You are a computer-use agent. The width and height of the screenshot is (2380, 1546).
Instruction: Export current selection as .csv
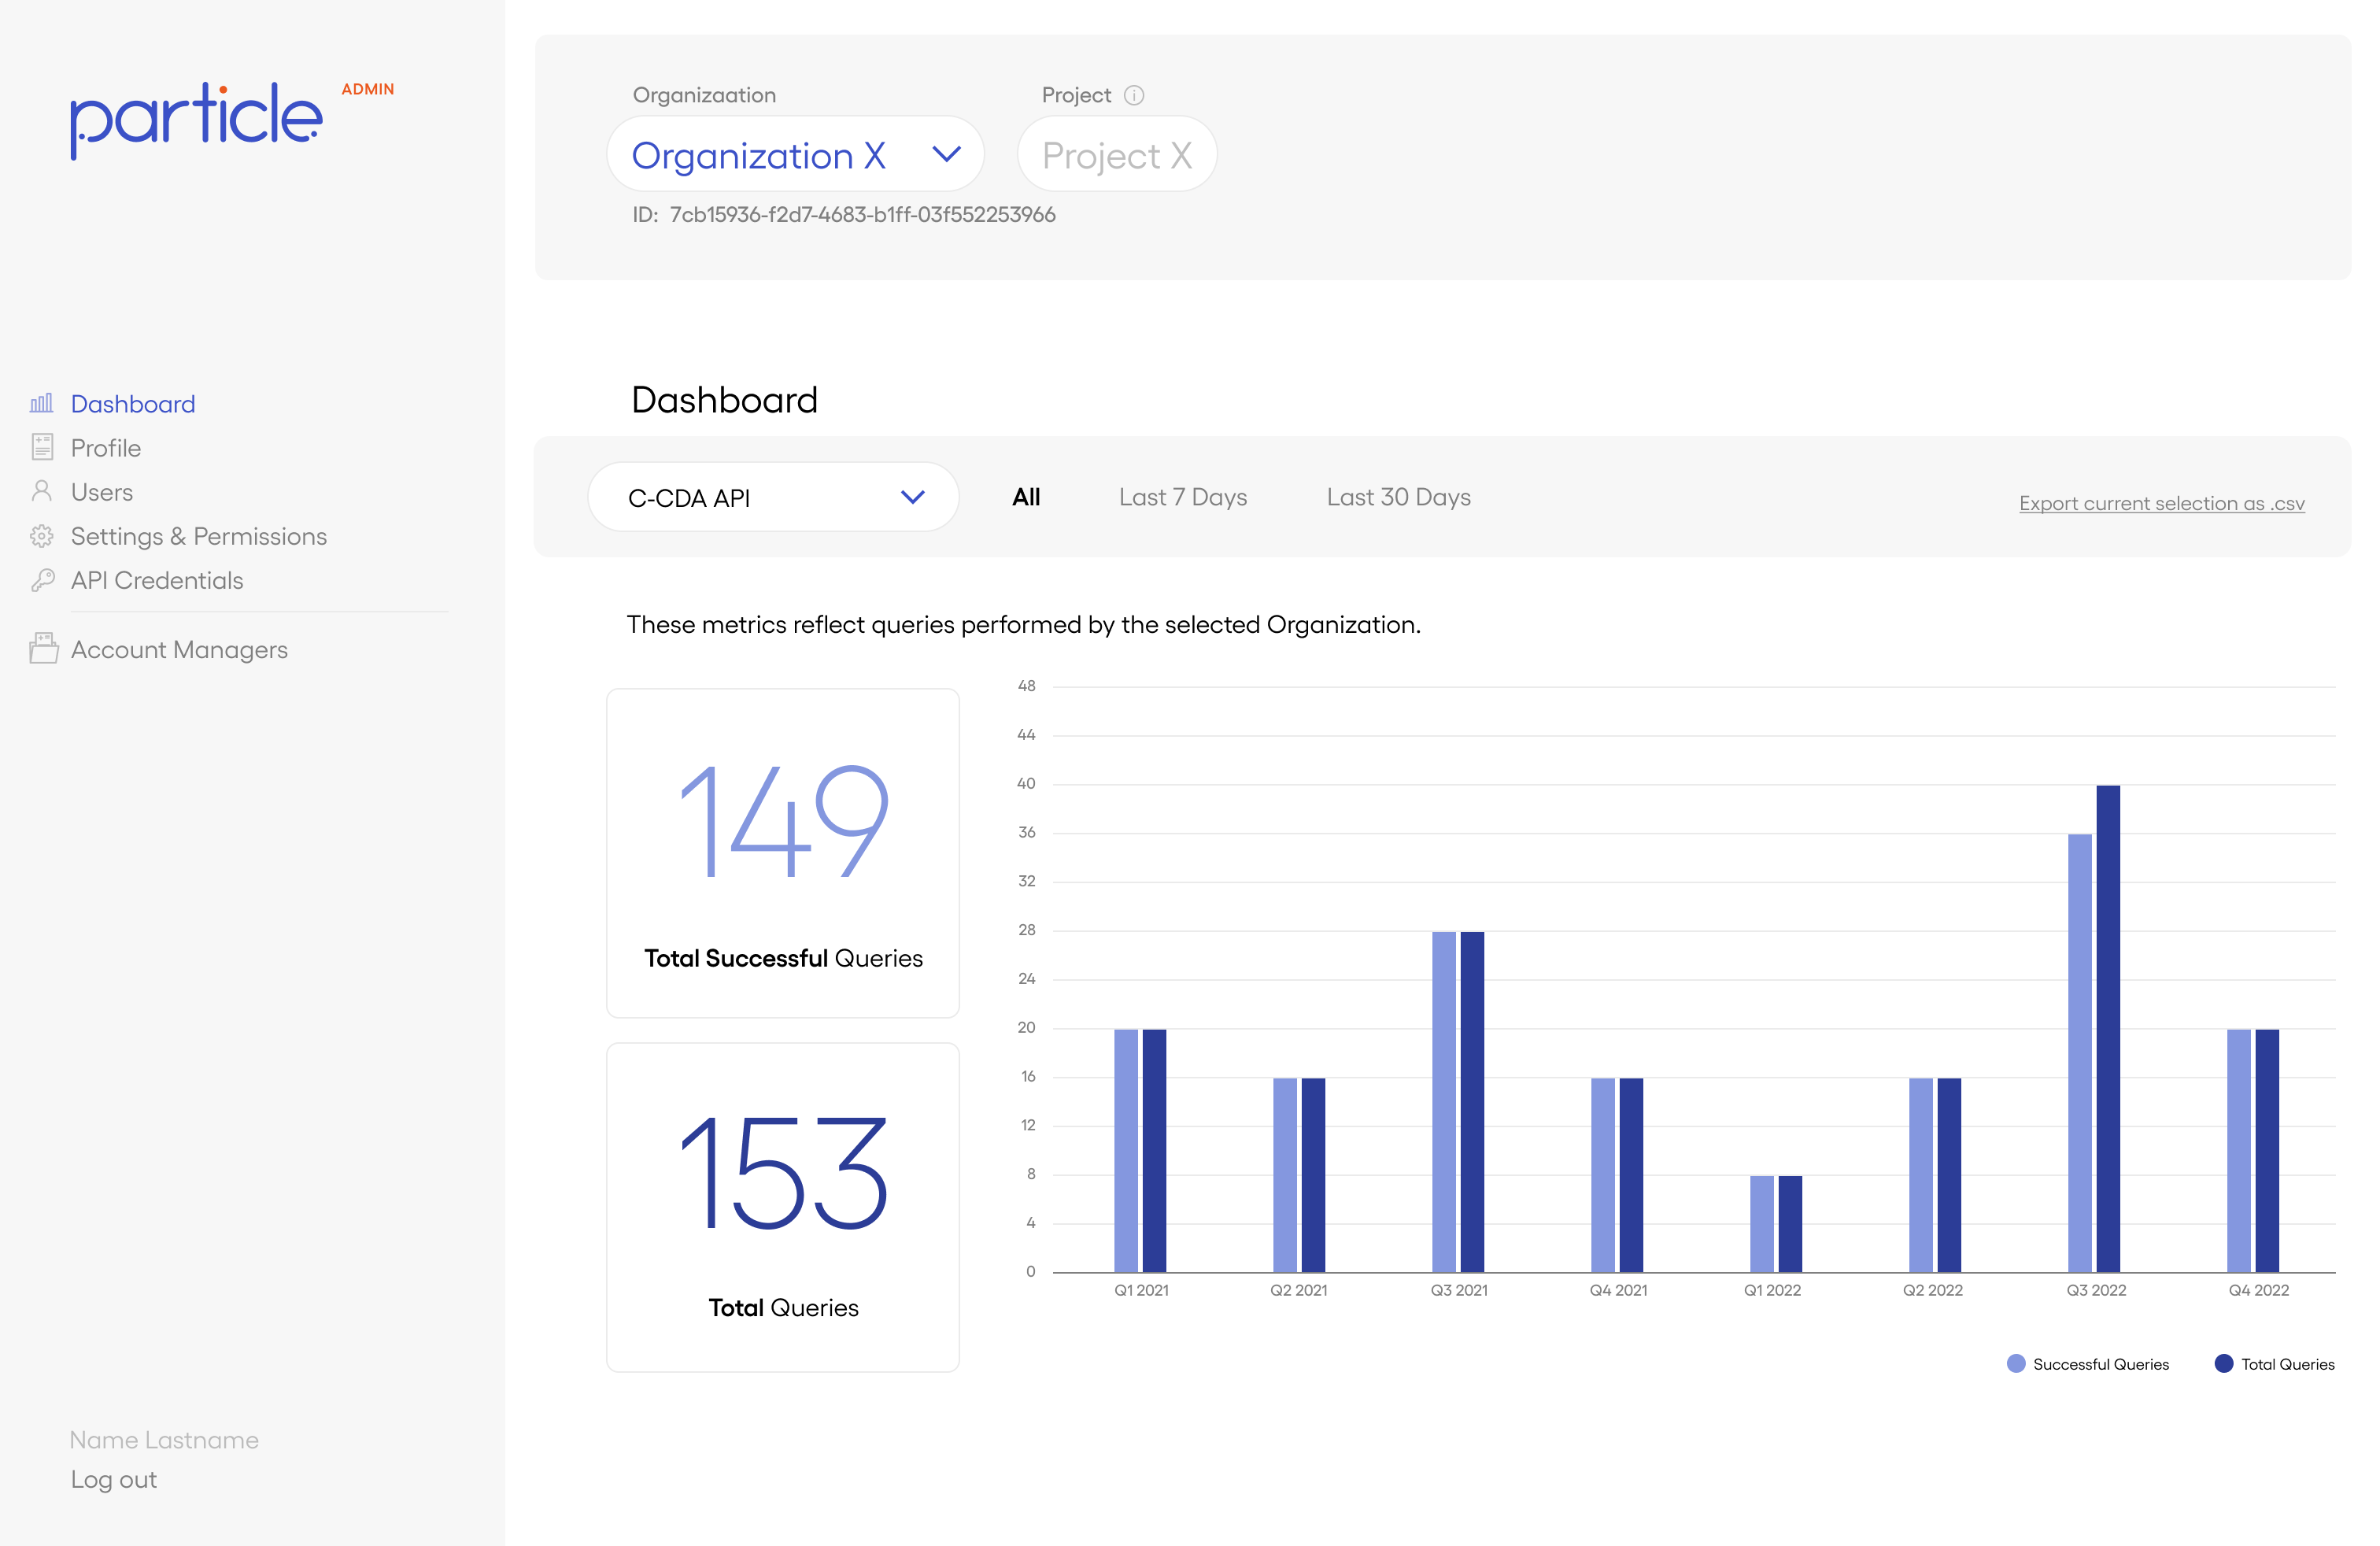2161,503
